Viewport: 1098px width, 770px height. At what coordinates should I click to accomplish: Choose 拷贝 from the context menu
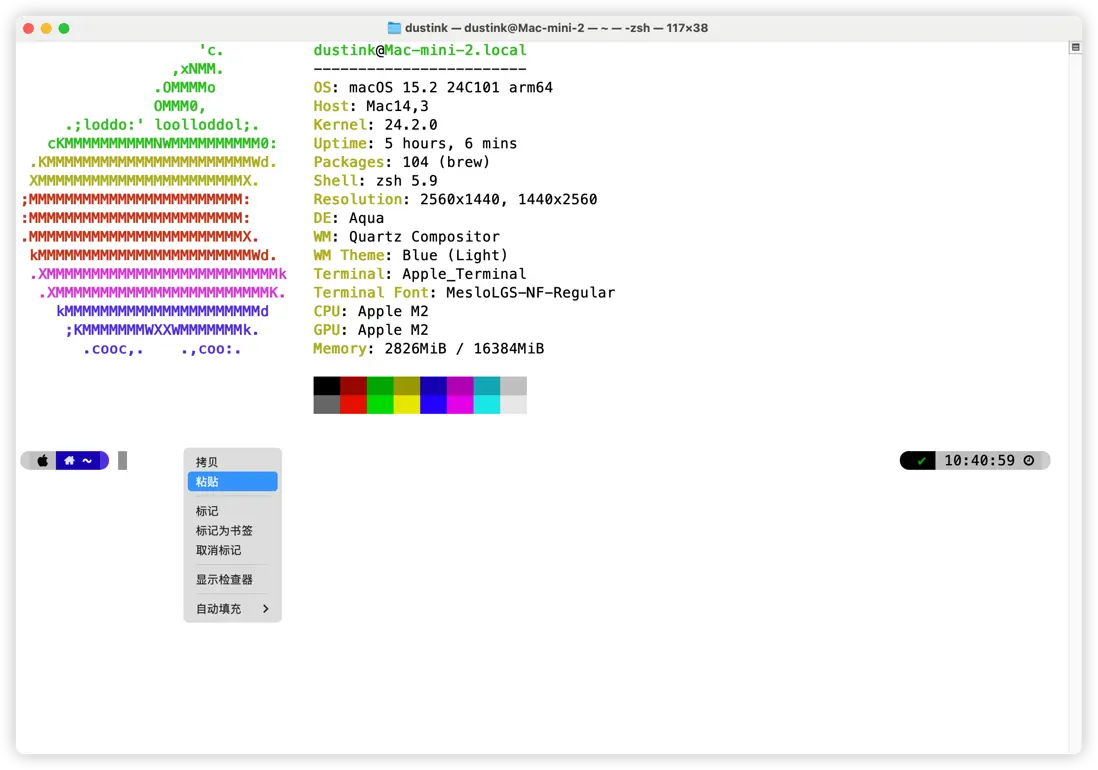pyautogui.click(x=207, y=462)
